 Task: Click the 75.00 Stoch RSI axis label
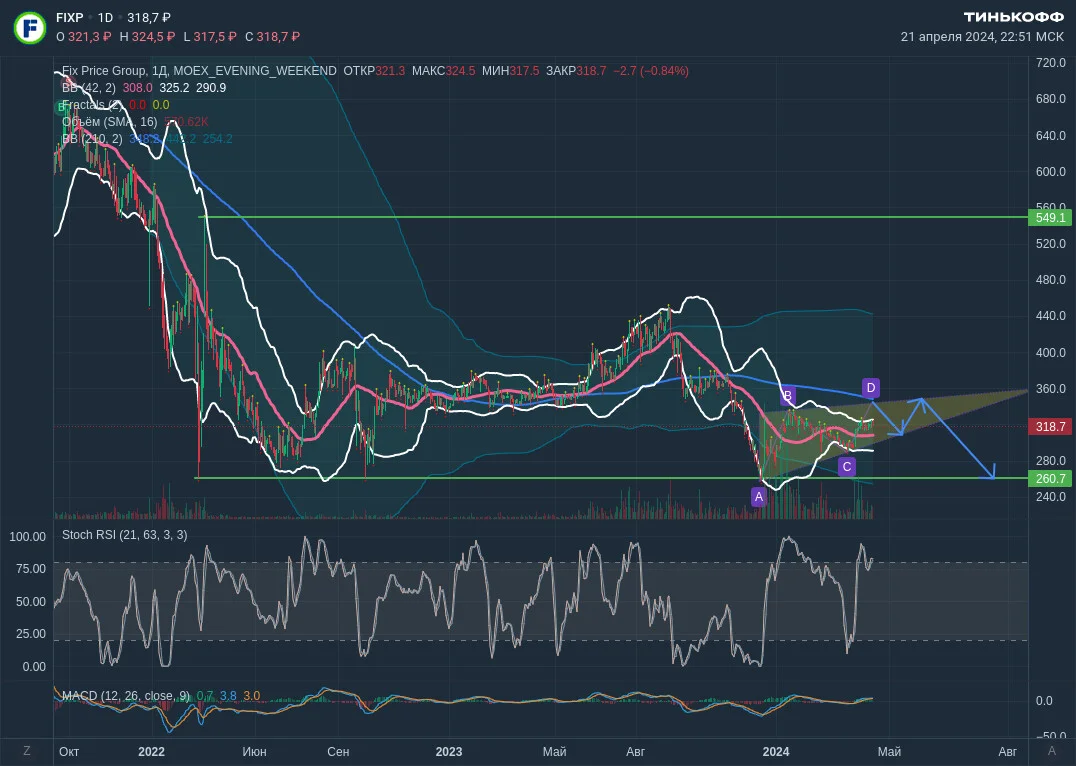pos(31,569)
